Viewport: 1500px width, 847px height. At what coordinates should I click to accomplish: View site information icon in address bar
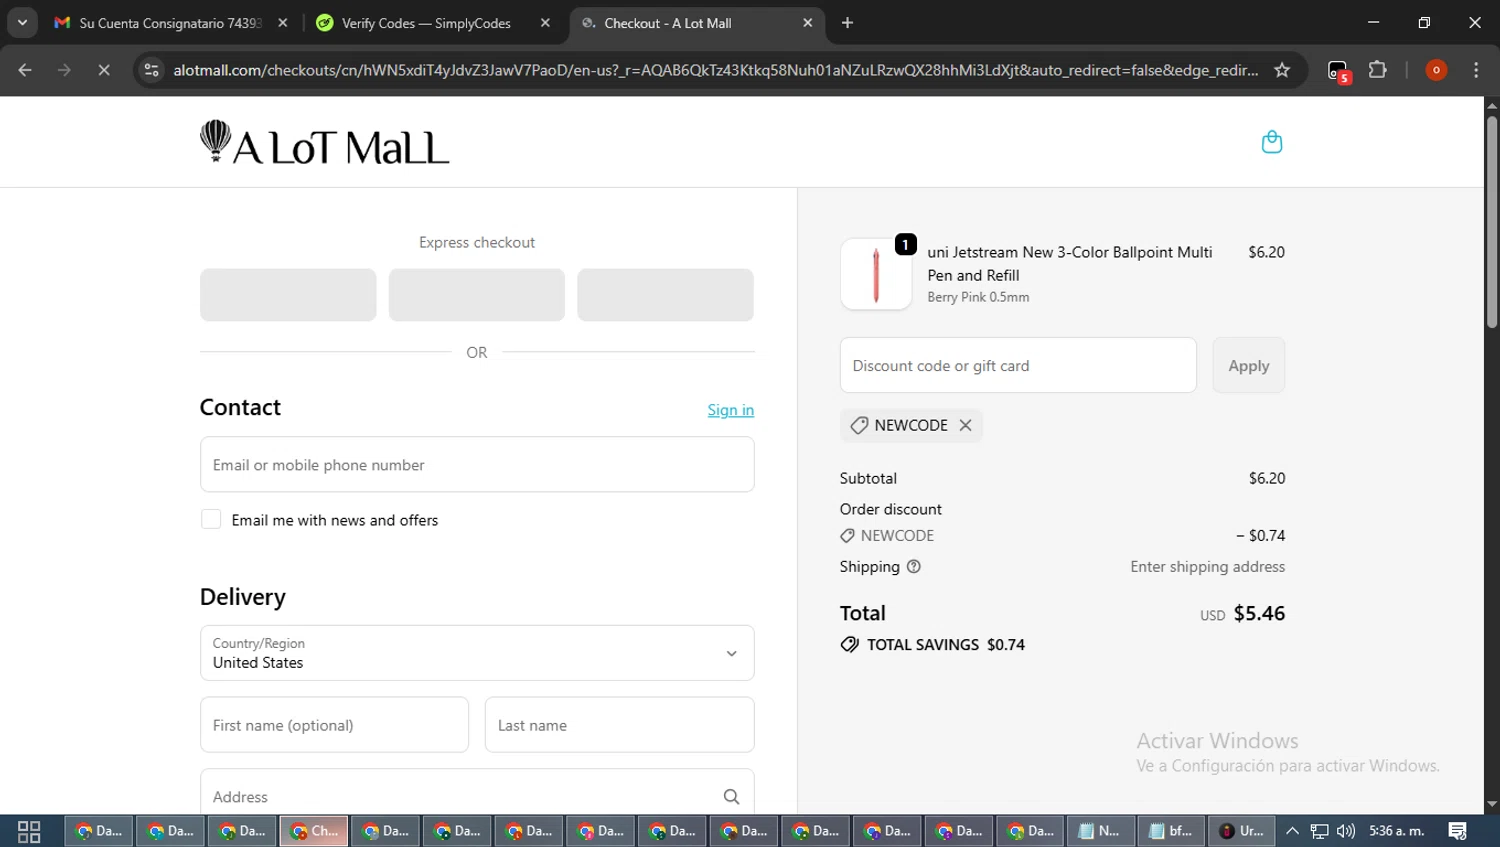coord(151,70)
